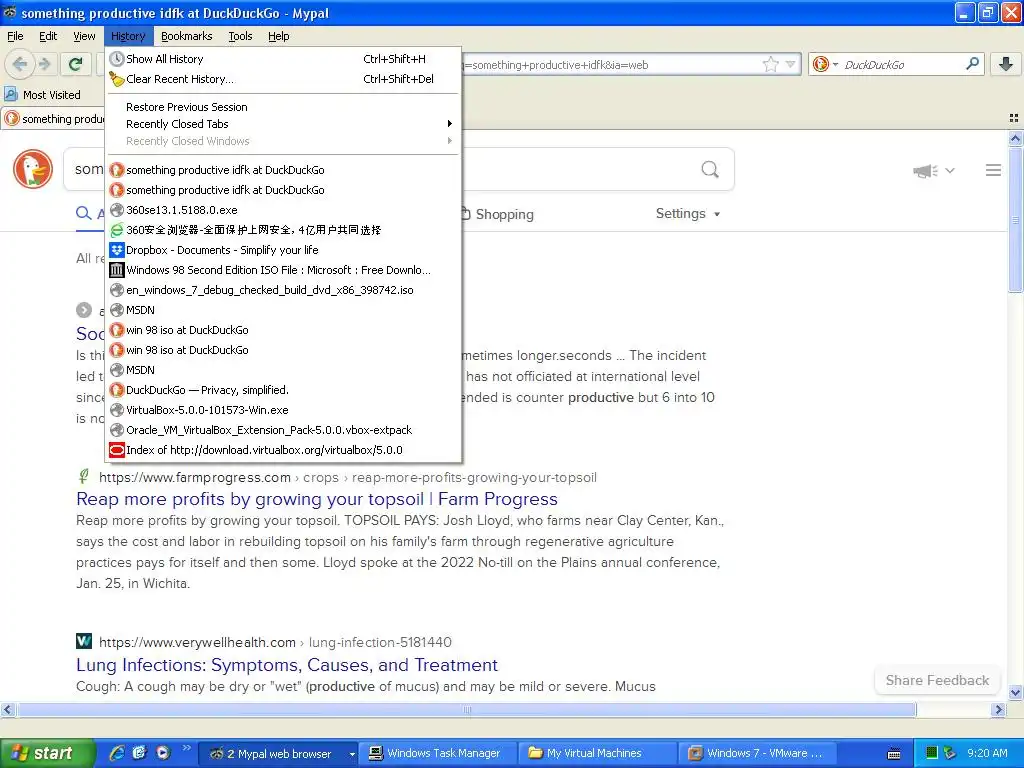Select Show All History
Viewport: 1024px width, 768px height.
click(283, 59)
